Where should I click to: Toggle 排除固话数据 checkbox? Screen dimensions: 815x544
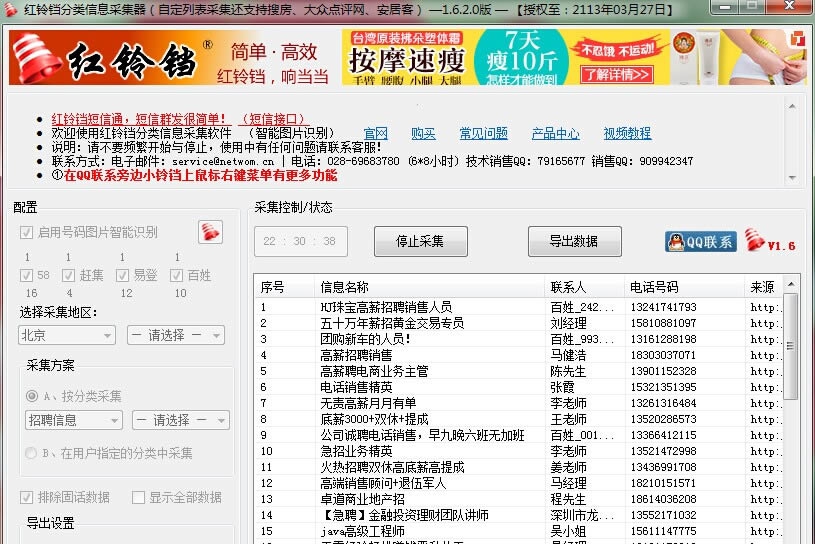coord(27,497)
